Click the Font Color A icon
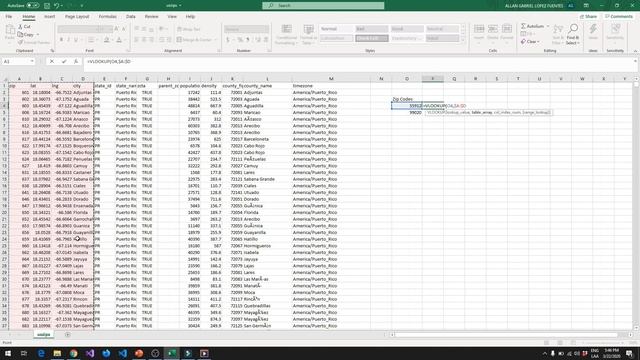The height and width of the screenshot is (360, 640). [x=119, y=40]
